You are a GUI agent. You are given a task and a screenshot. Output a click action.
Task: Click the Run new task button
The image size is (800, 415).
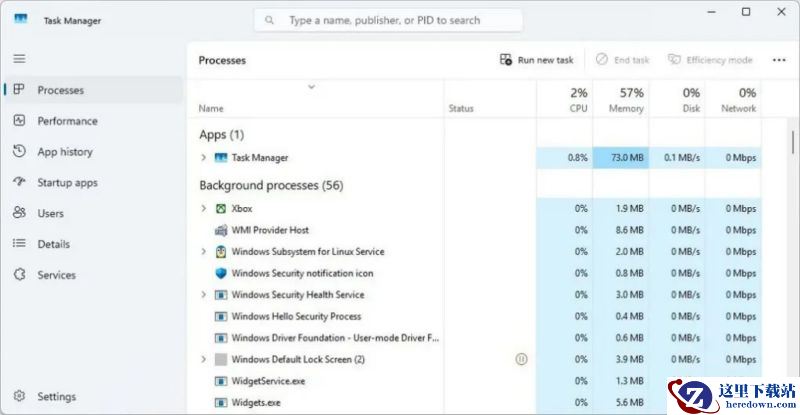(536, 60)
